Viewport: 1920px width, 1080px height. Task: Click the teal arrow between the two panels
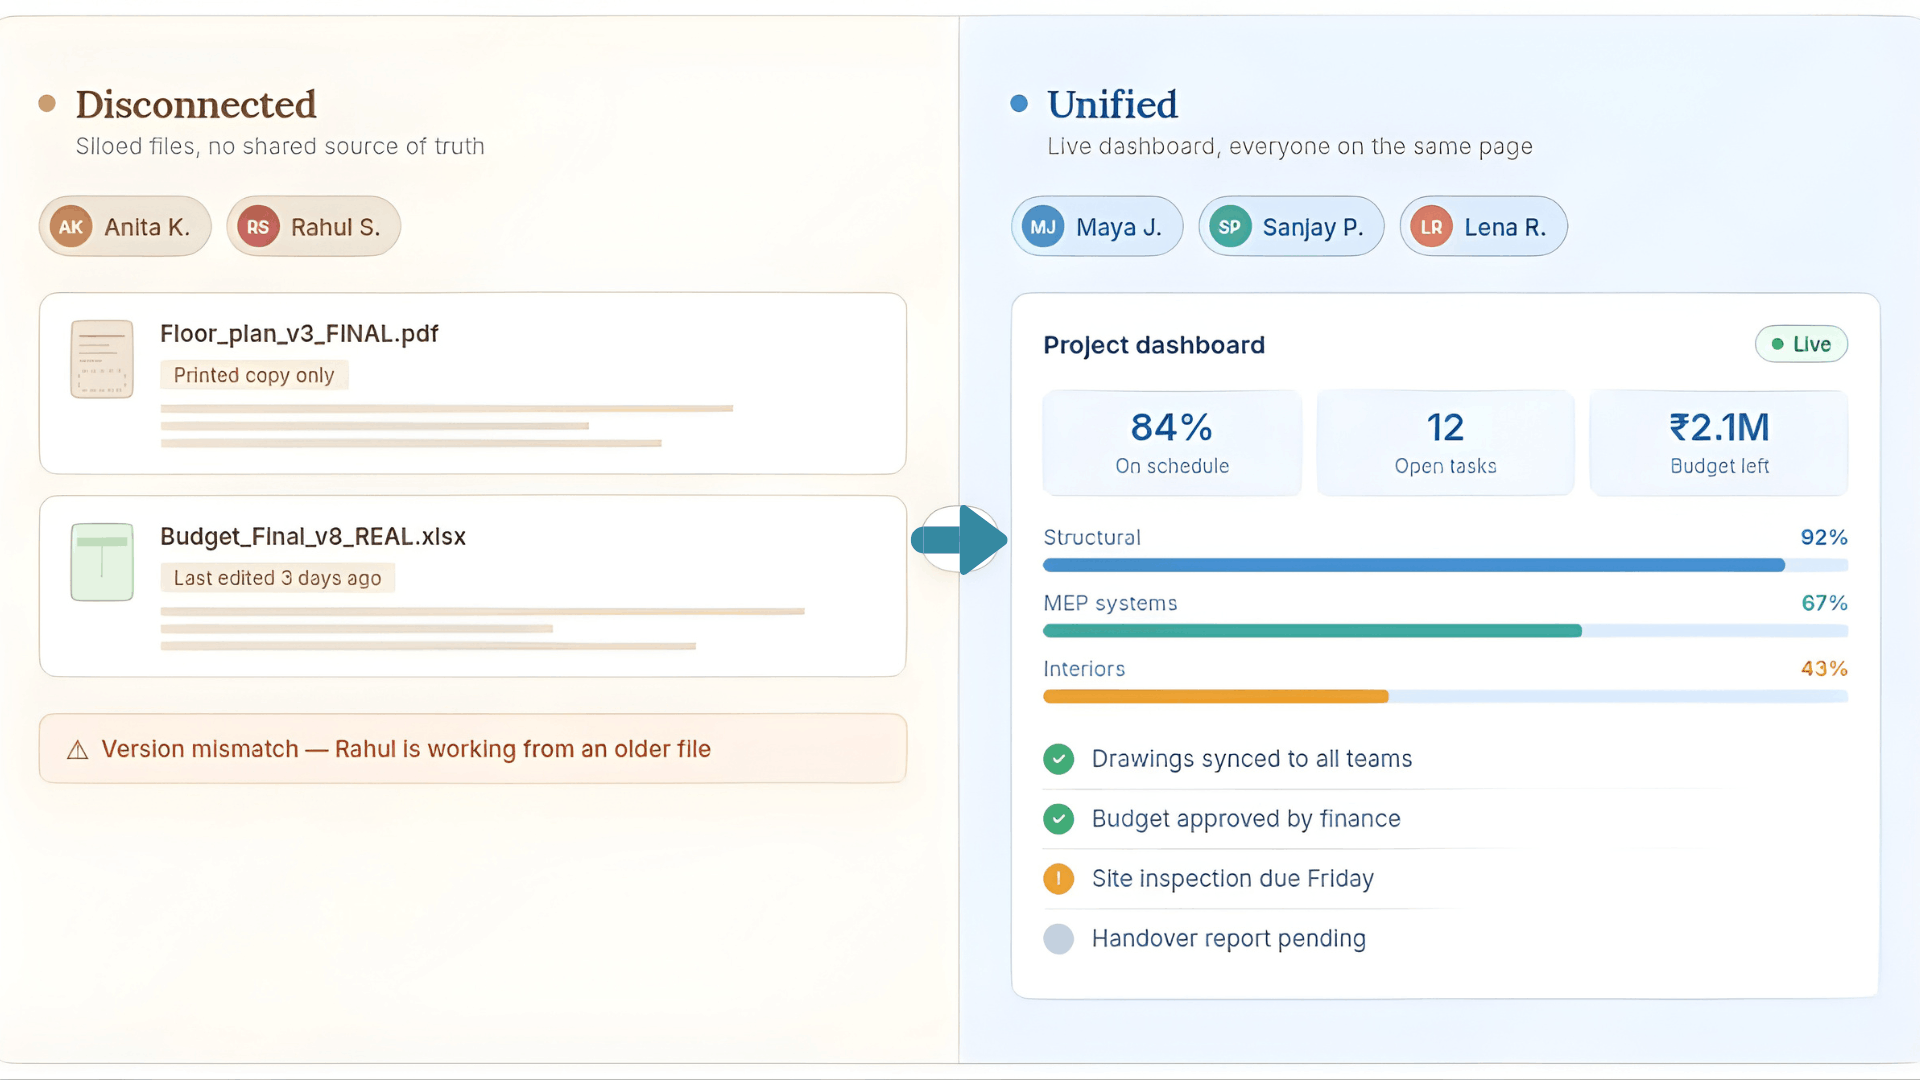(x=958, y=540)
